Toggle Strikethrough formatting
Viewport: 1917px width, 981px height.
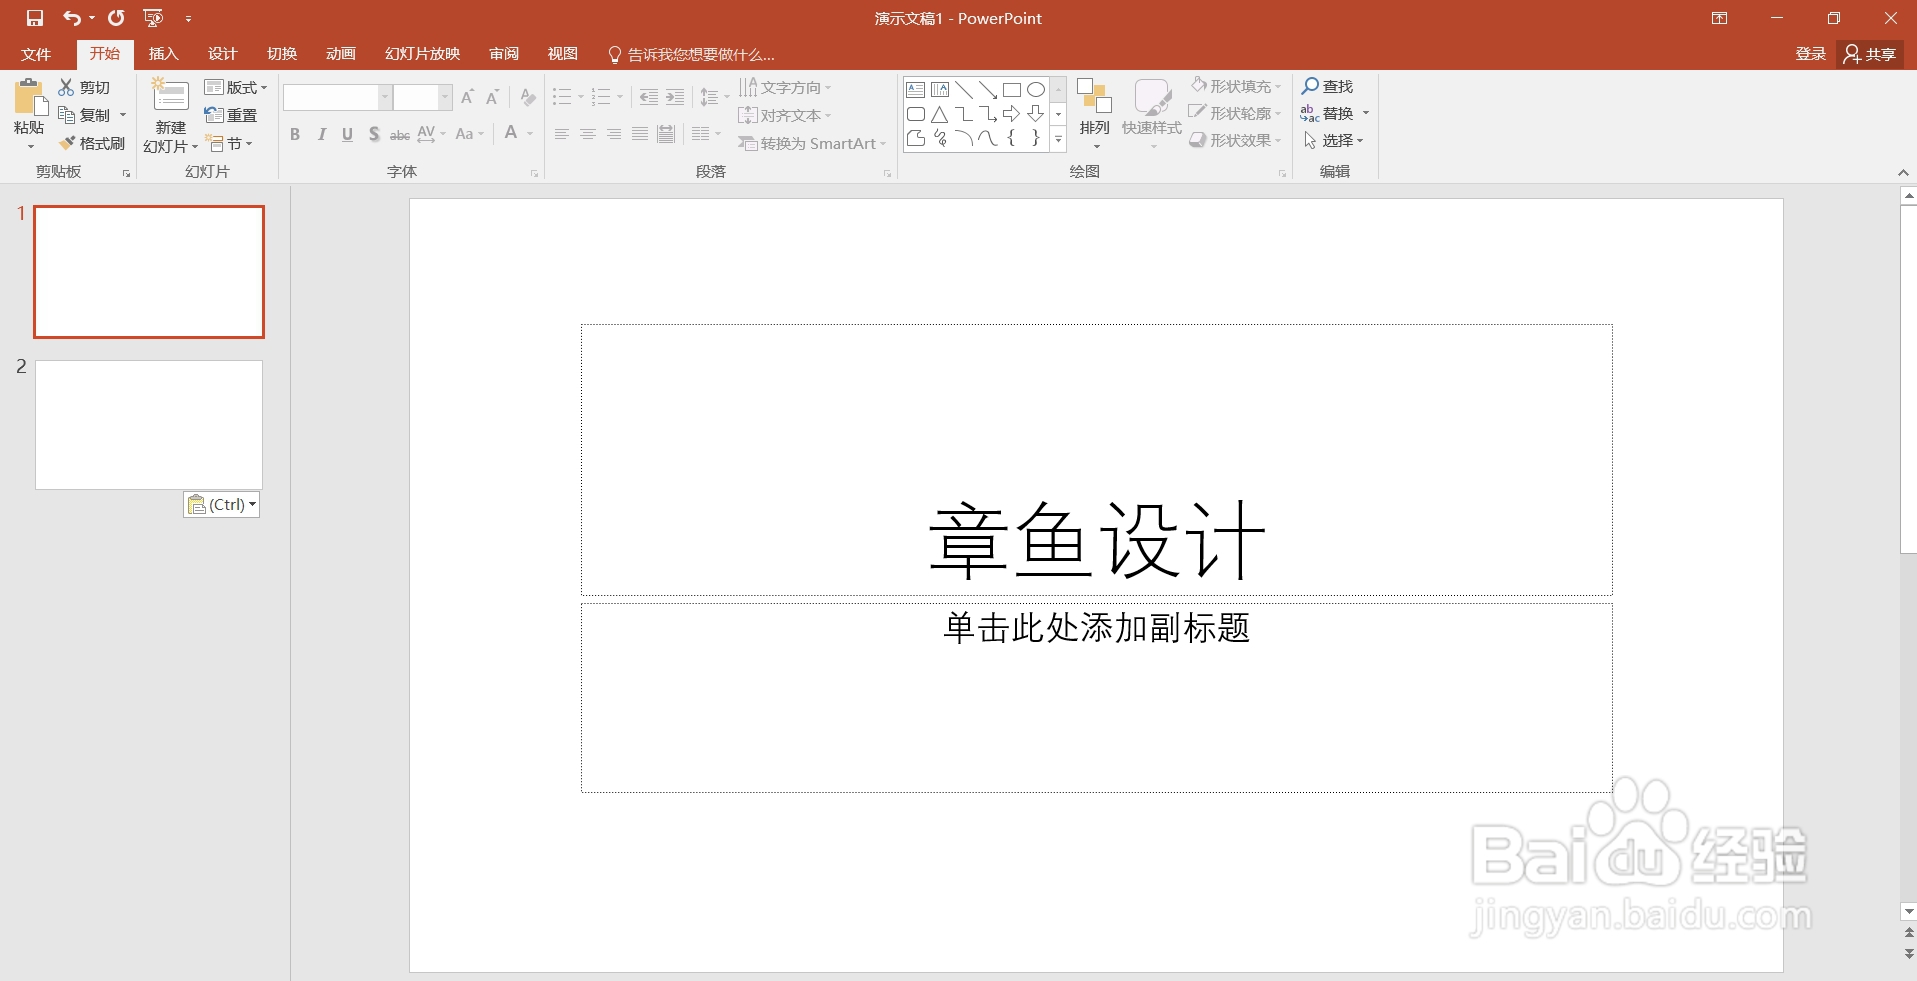(x=399, y=134)
